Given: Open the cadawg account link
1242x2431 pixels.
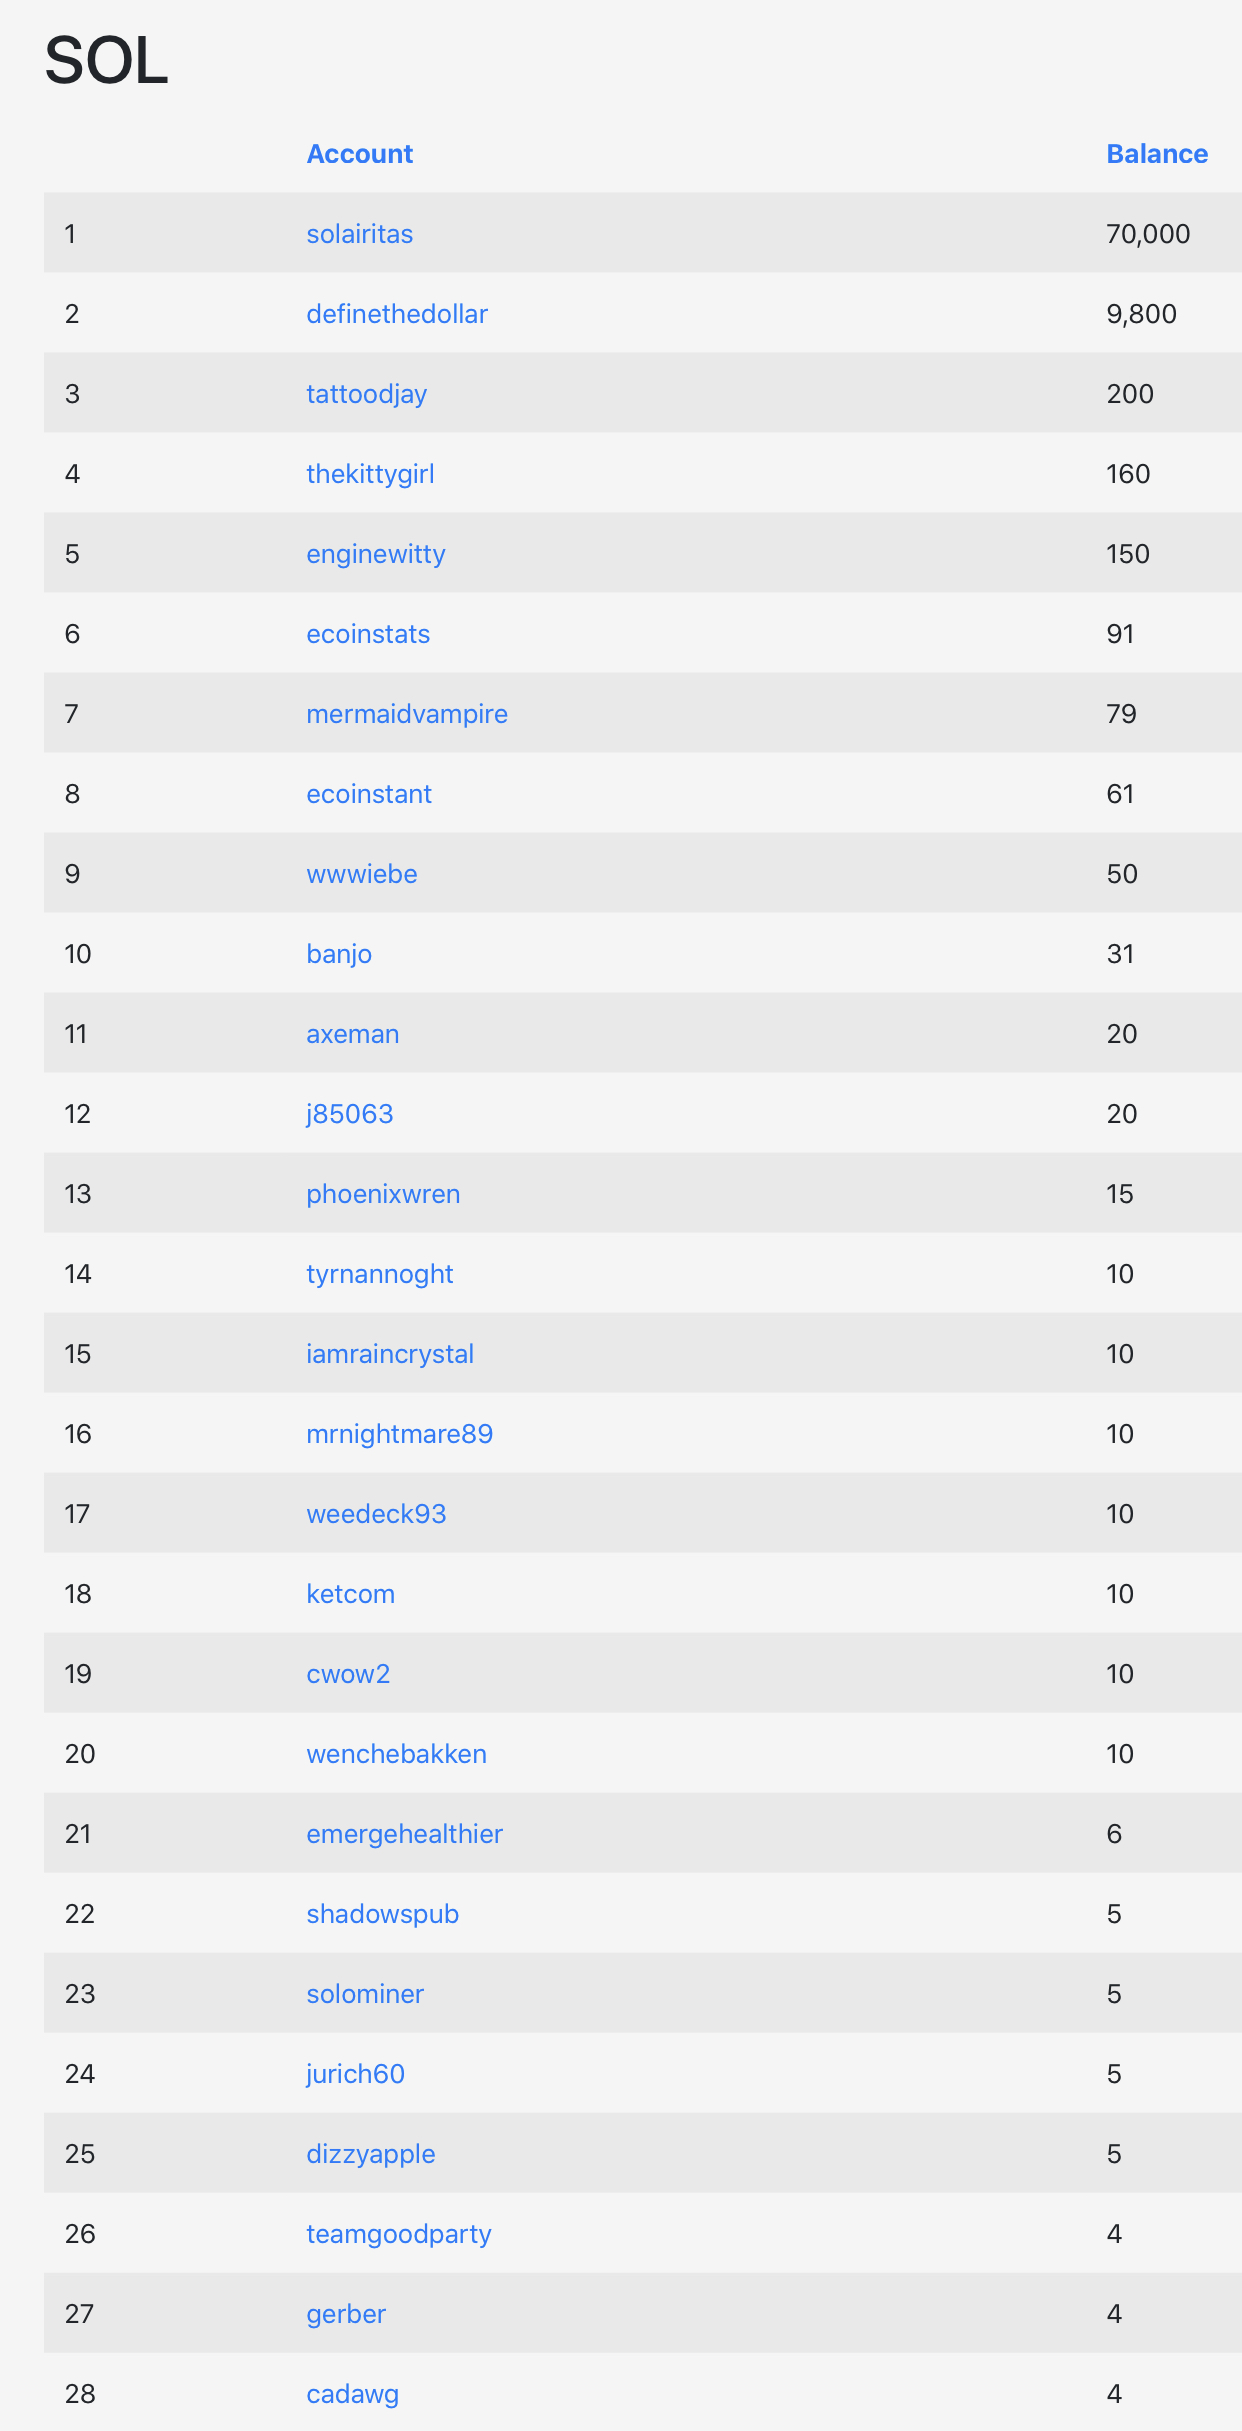Looking at the screenshot, I should coord(352,2394).
